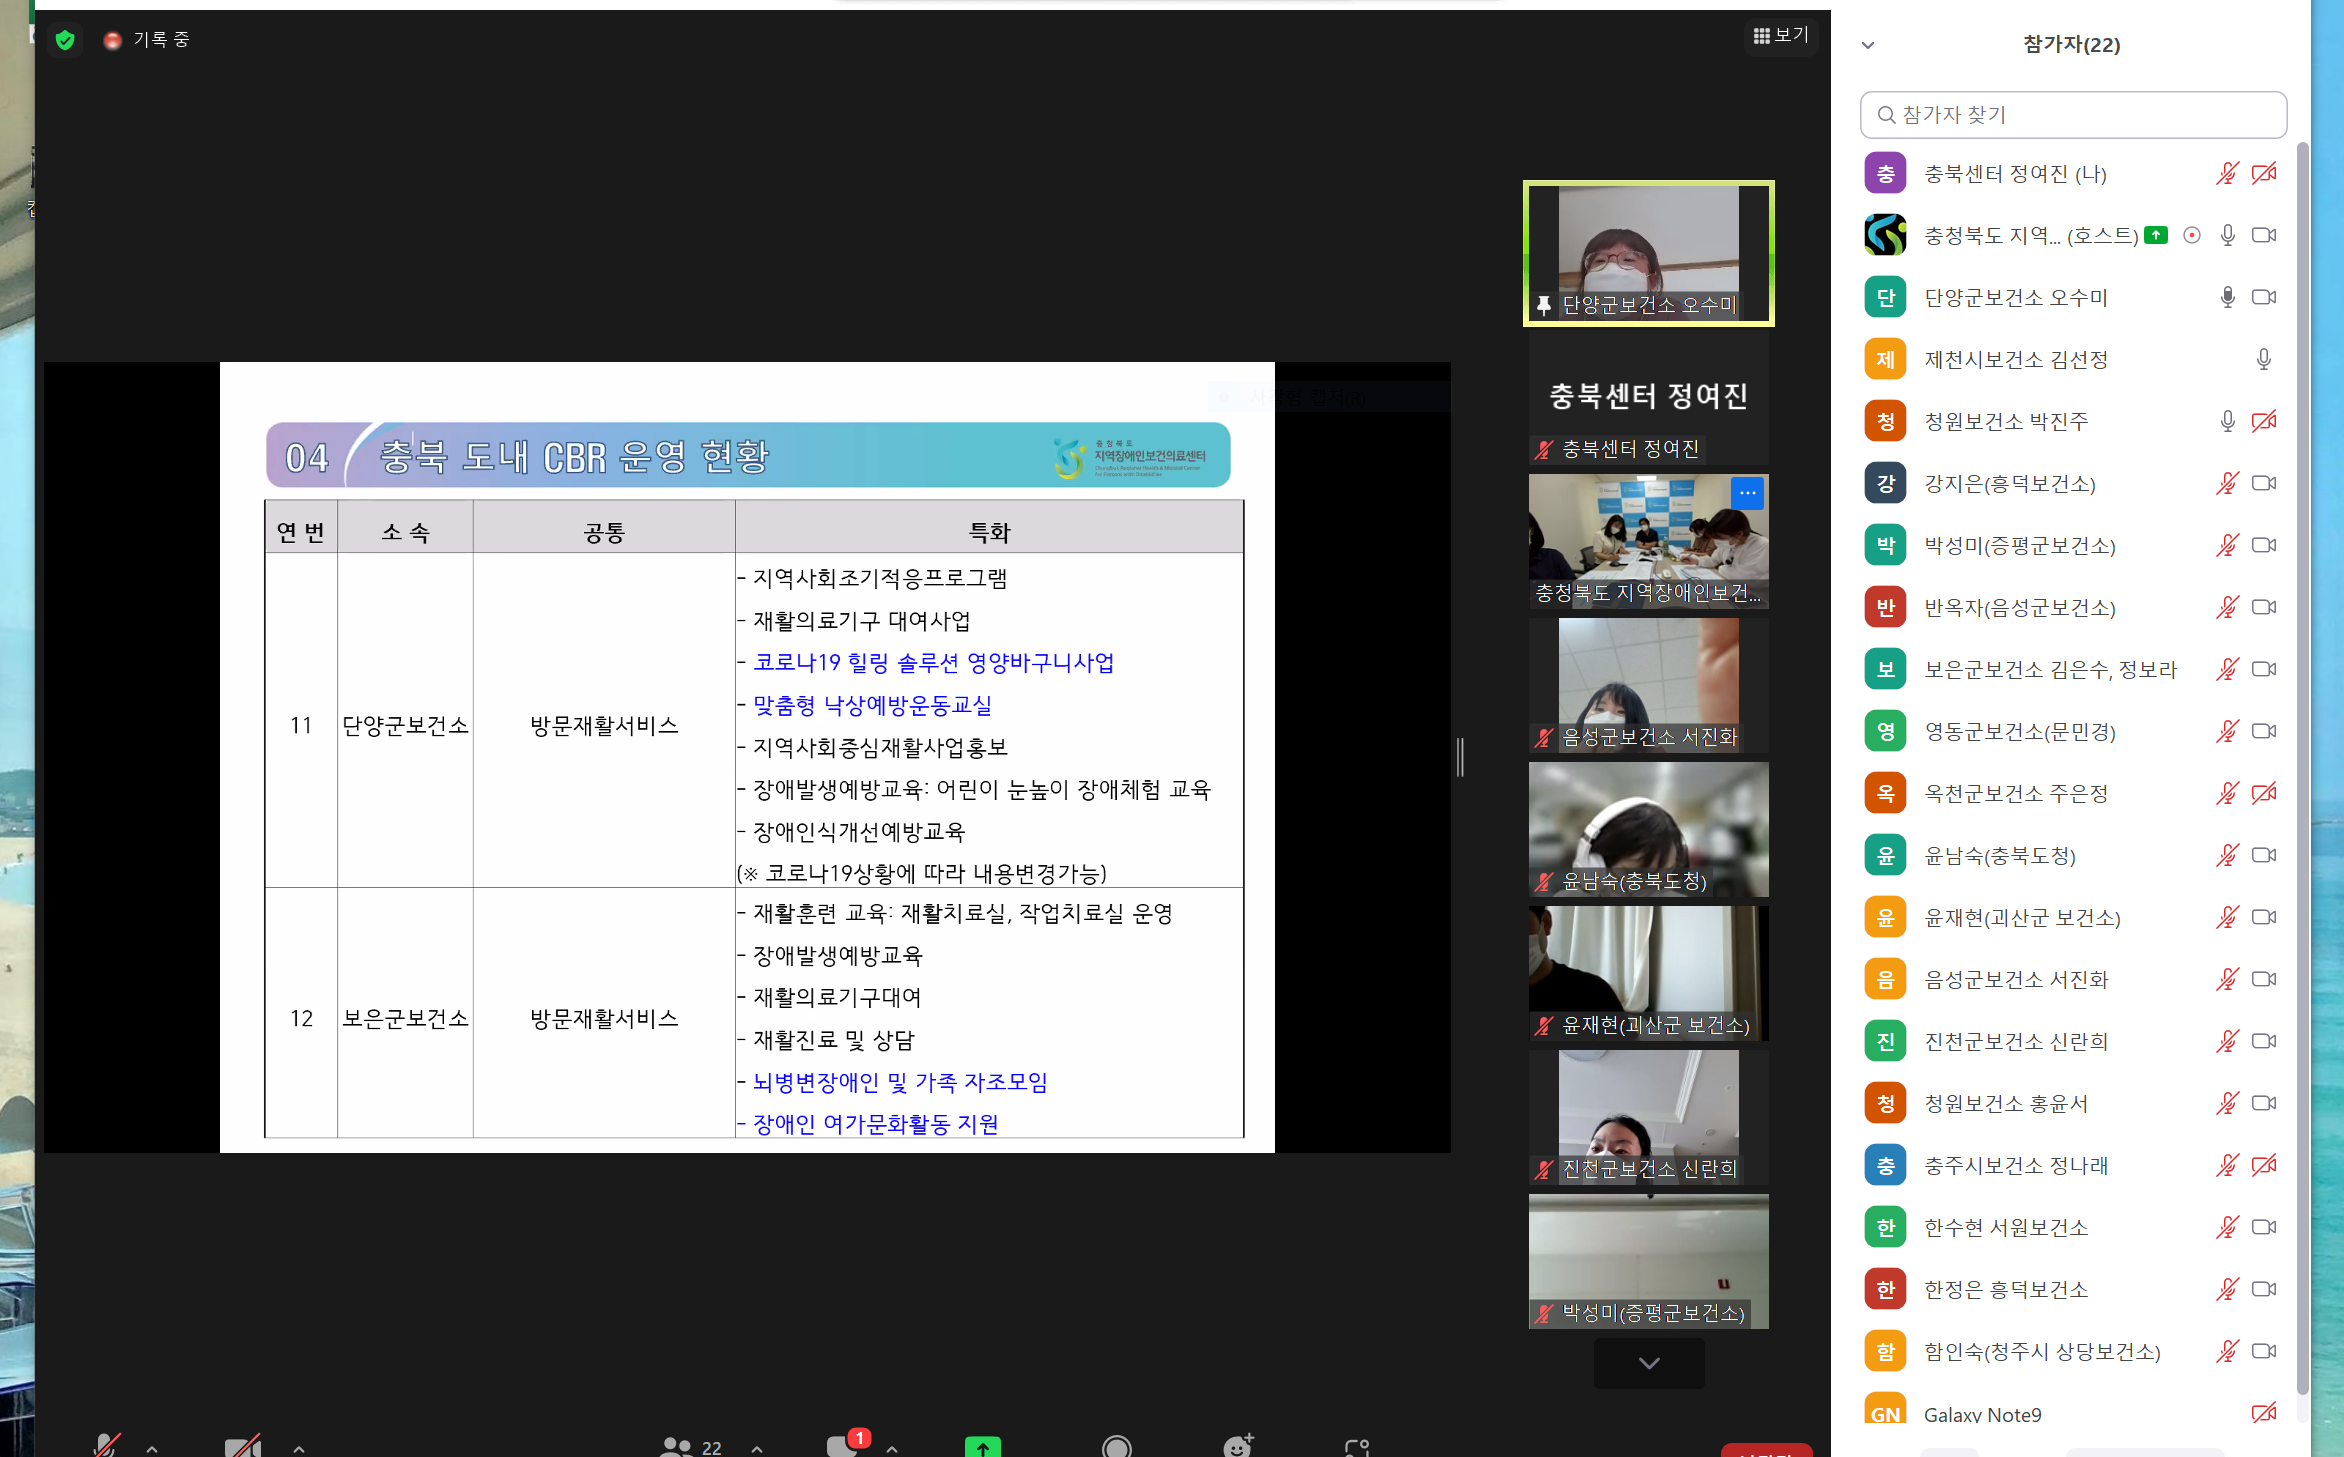2344x1457 pixels.
Task: Collapse the 참가자 panel chevron
Action: coord(1868,45)
